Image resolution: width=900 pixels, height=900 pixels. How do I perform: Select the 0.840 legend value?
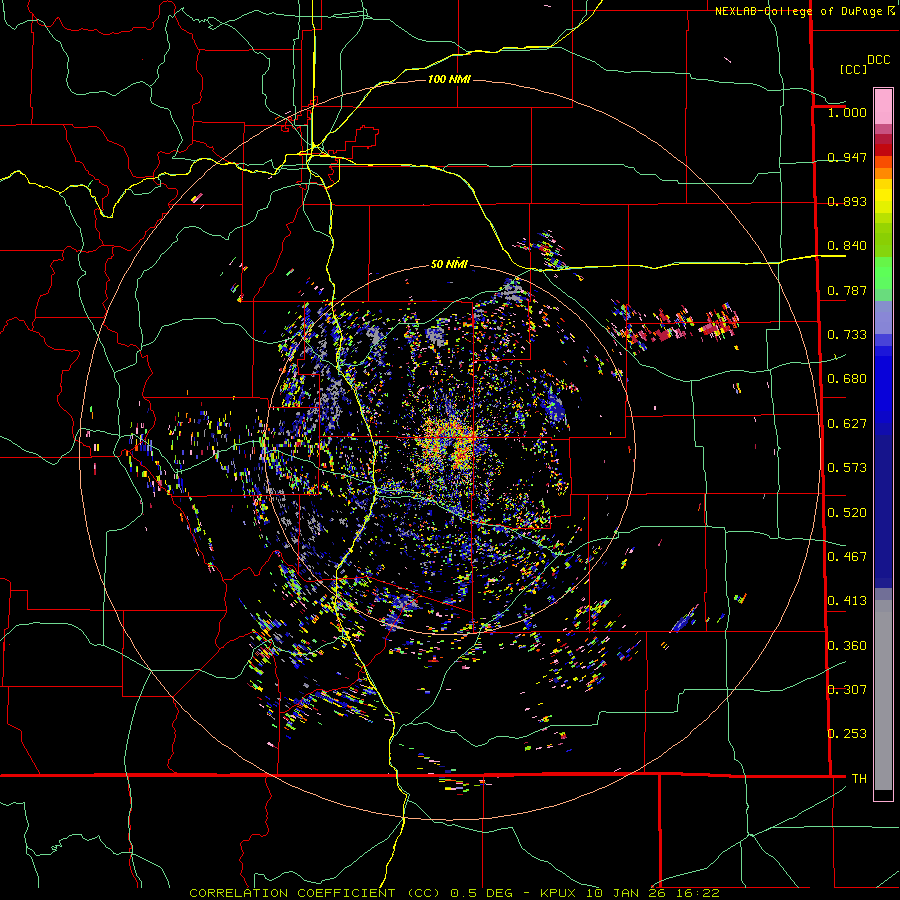(847, 246)
